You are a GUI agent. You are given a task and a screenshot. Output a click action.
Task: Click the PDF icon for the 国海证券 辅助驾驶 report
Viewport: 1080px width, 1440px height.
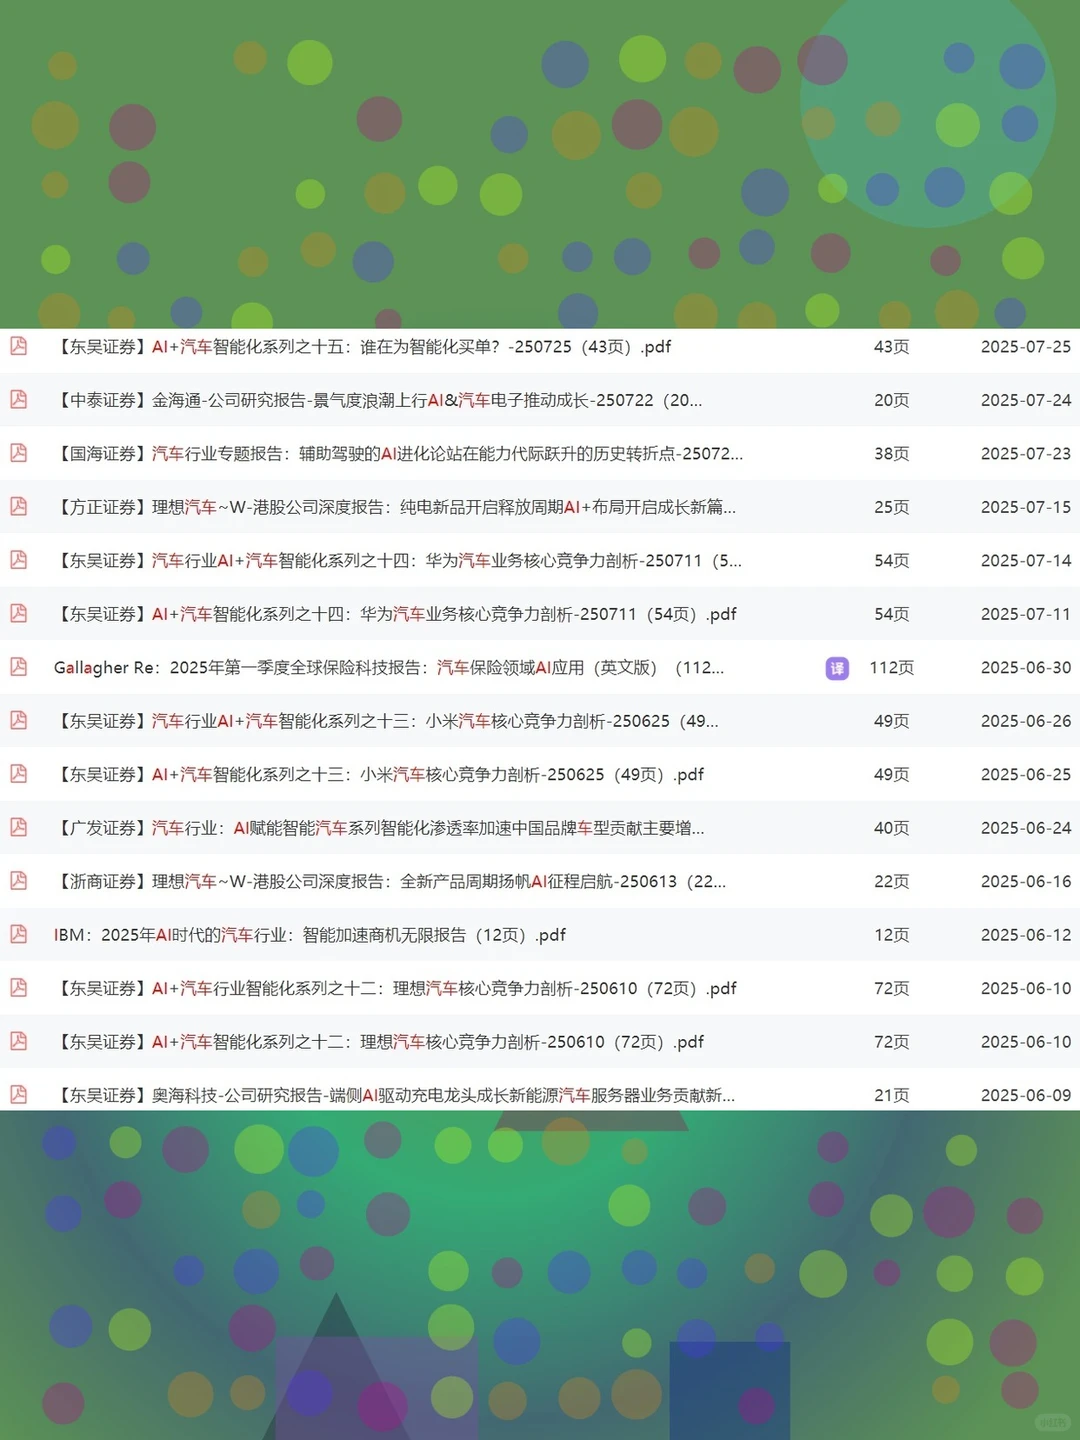[x=18, y=453]
